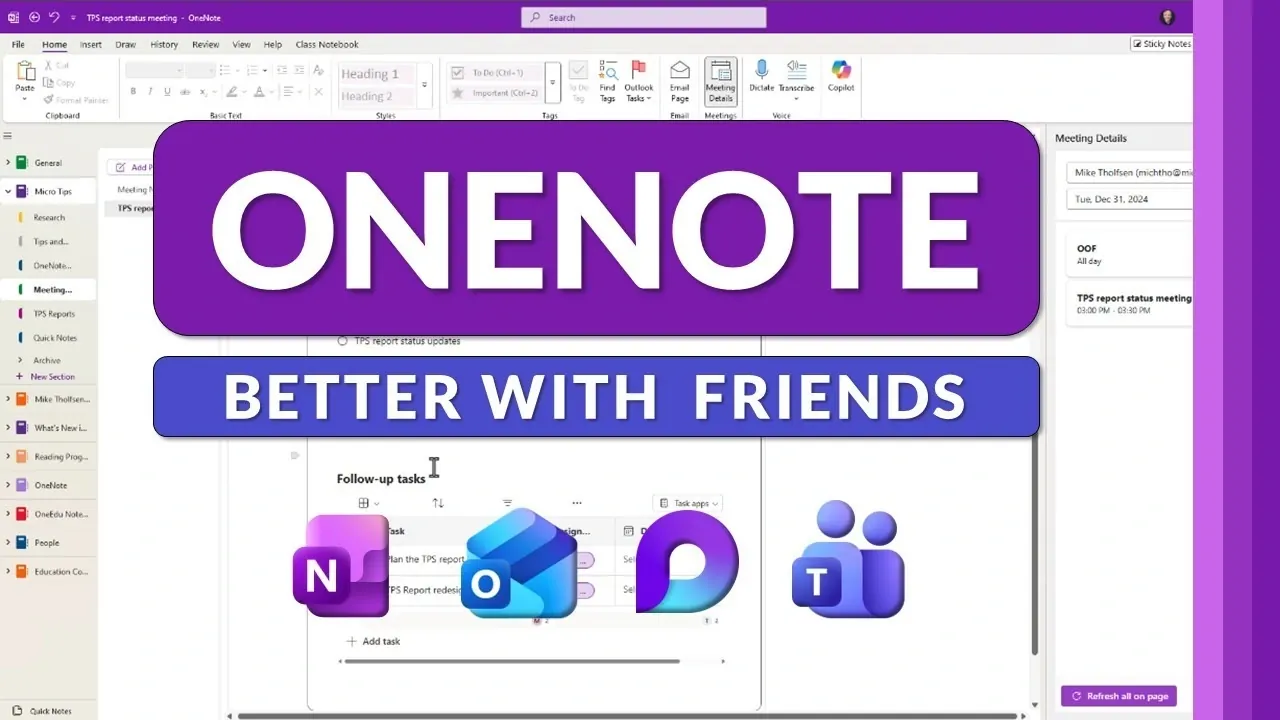Open the Draw ribbon tab

pyautogui.click(x=125, y=45)
